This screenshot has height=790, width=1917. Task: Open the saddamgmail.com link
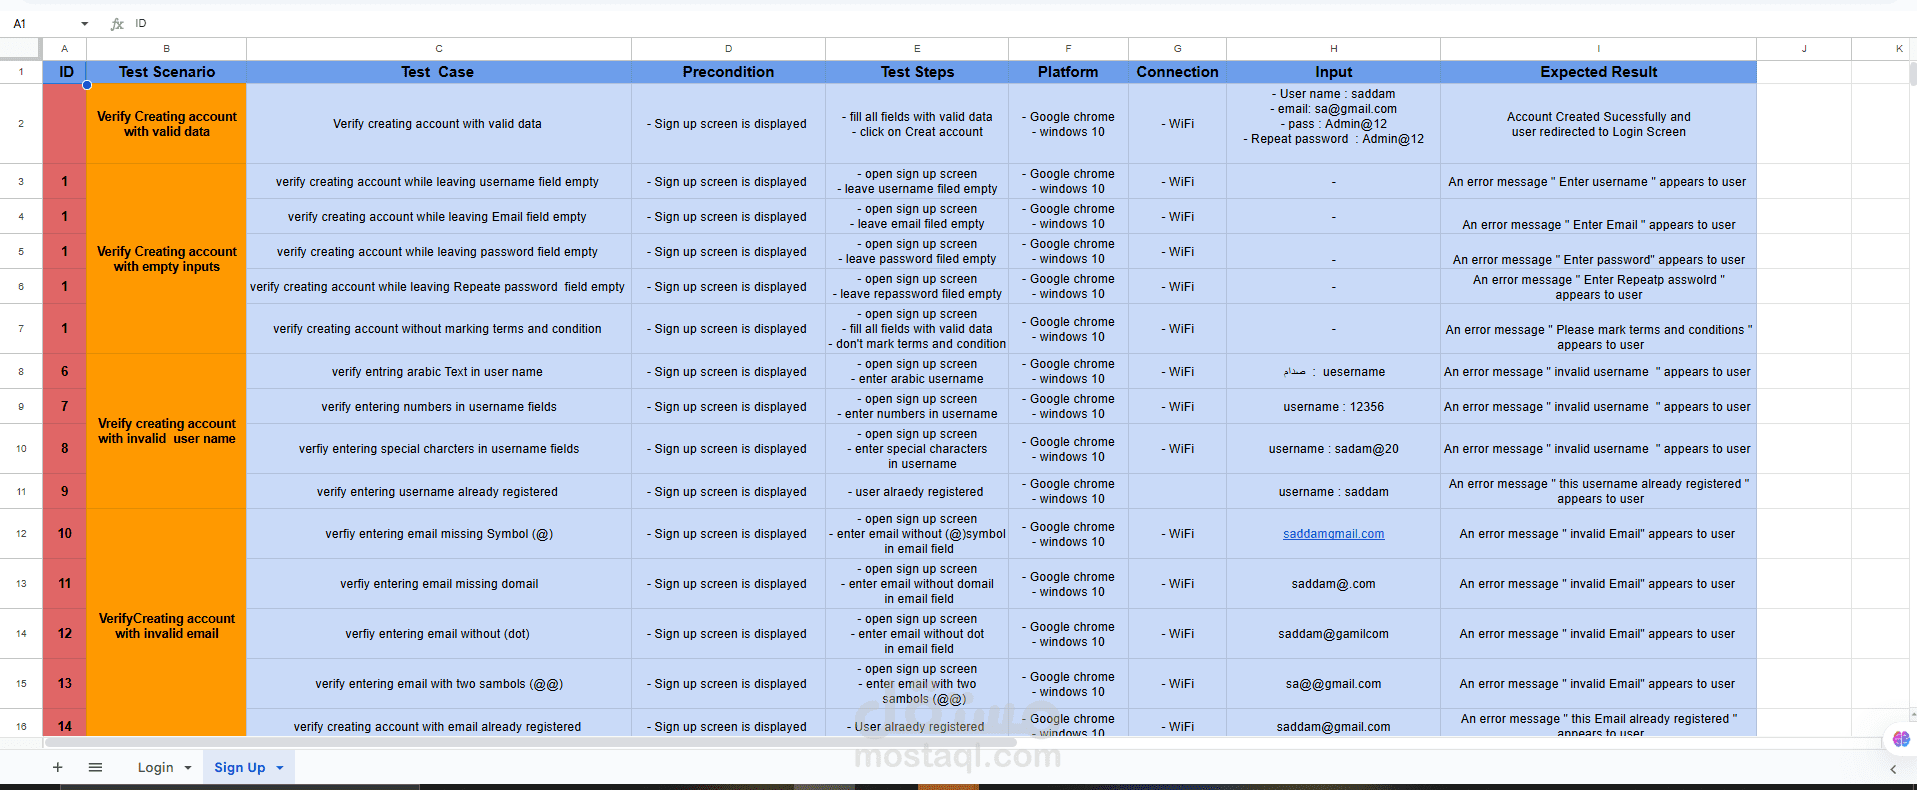pos(1333,534)
